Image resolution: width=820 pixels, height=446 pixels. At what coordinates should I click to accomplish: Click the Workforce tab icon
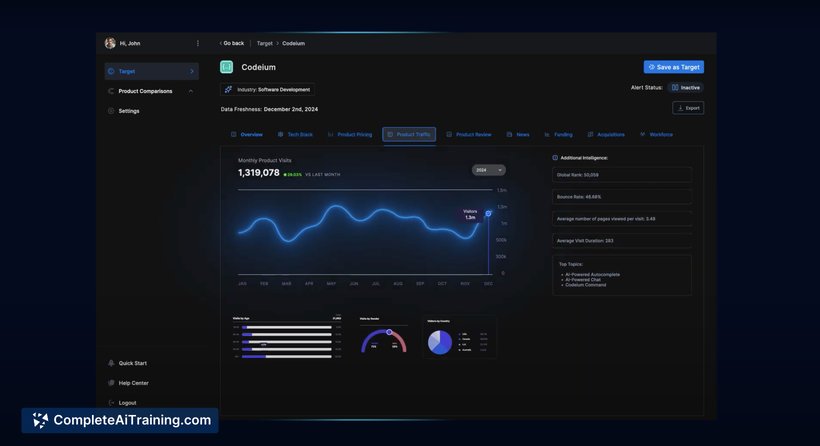tap(643, 134)
